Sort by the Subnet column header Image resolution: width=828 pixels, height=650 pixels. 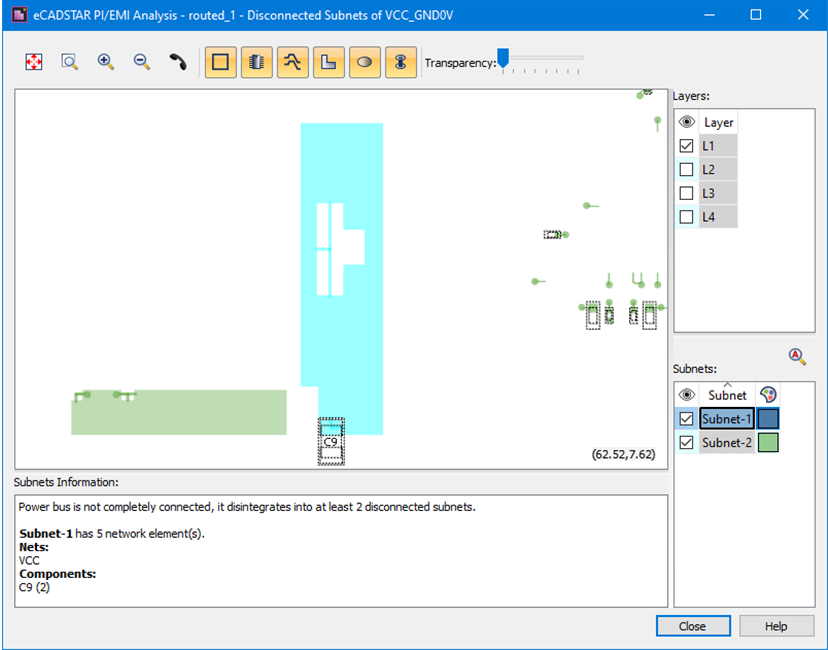pyautogui.click(x=727, y=394)
